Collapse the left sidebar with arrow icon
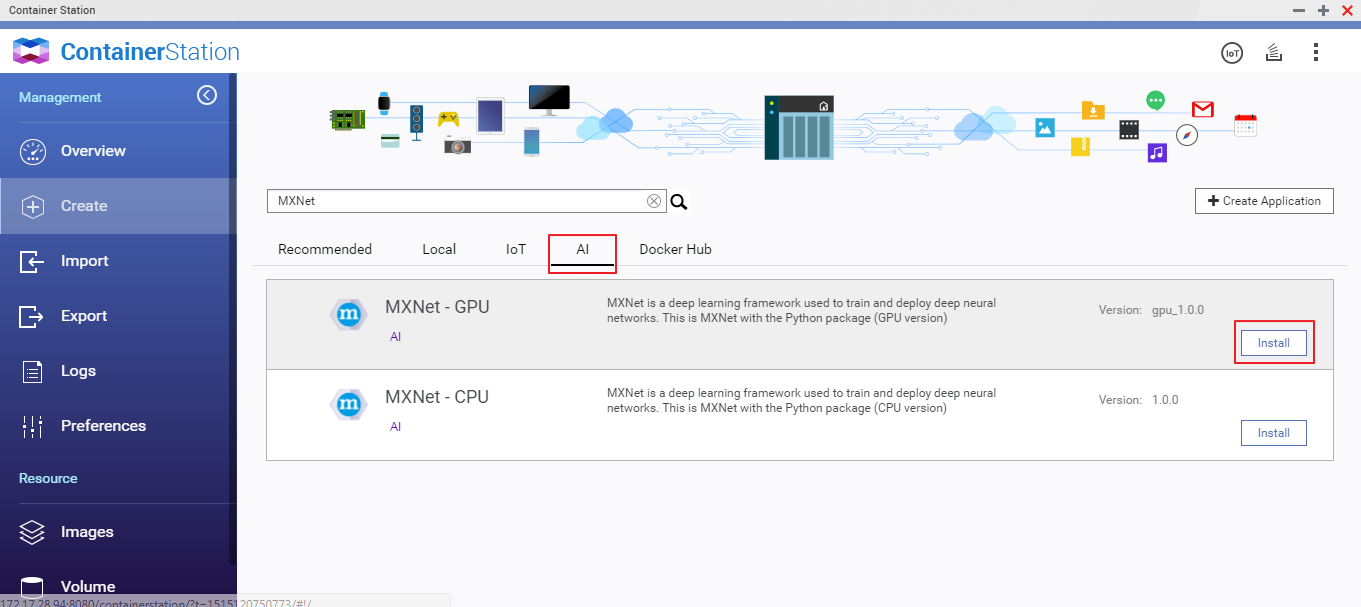 tap(207, 95)
